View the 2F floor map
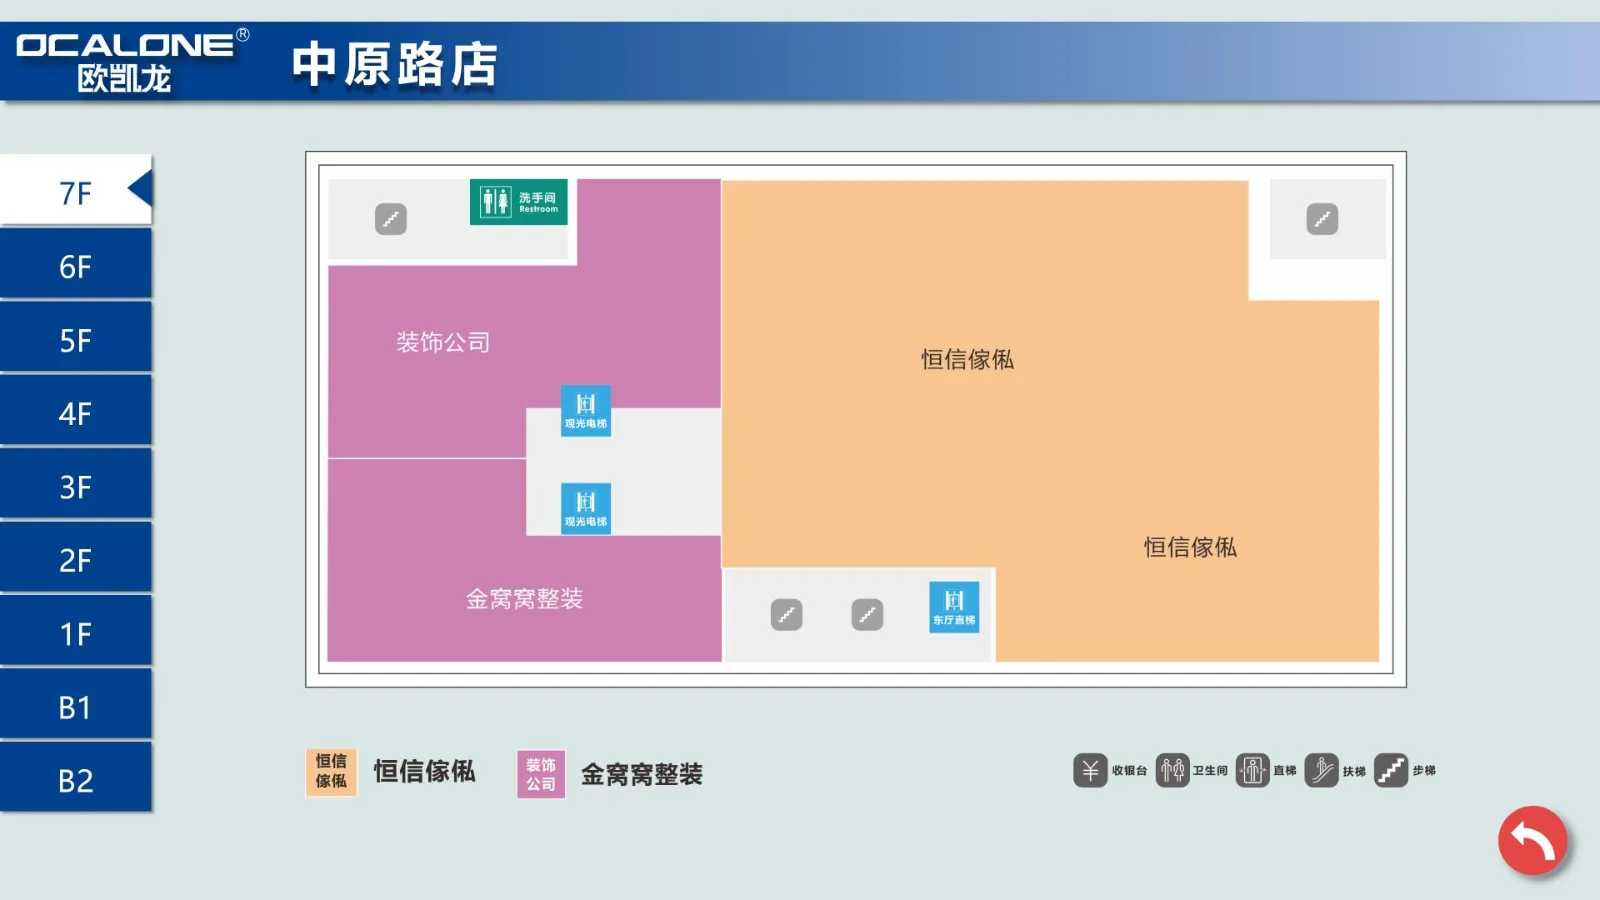The width and height of the screenshot is (1600, 900). [x=76, y=559]
